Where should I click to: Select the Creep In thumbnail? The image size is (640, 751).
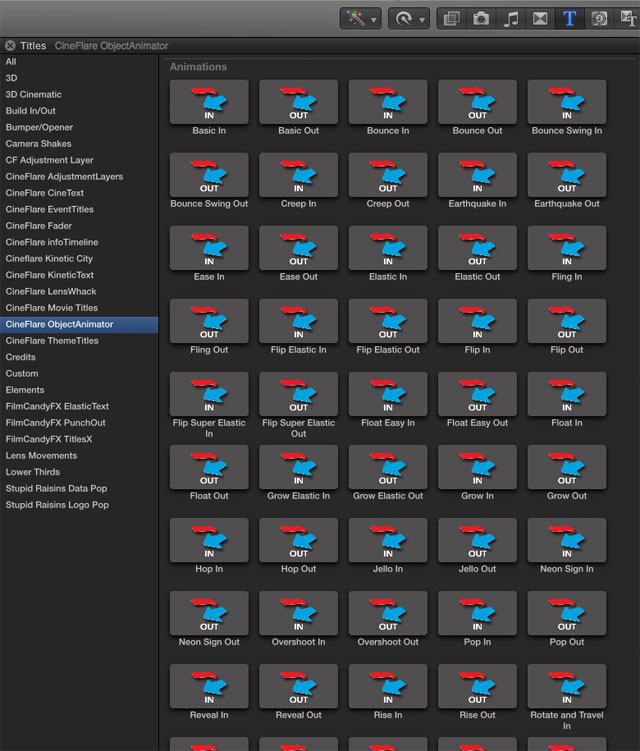pos(298,175)
